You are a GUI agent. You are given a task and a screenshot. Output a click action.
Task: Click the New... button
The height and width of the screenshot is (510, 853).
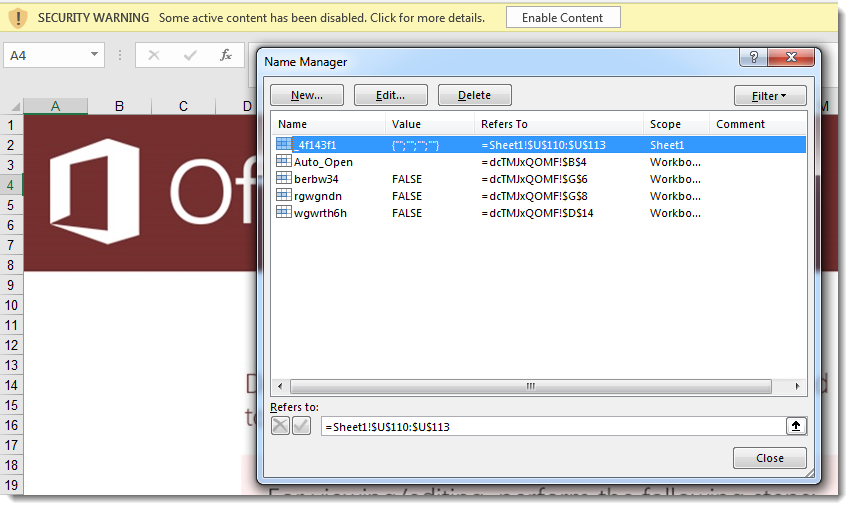tap(306, 96)
